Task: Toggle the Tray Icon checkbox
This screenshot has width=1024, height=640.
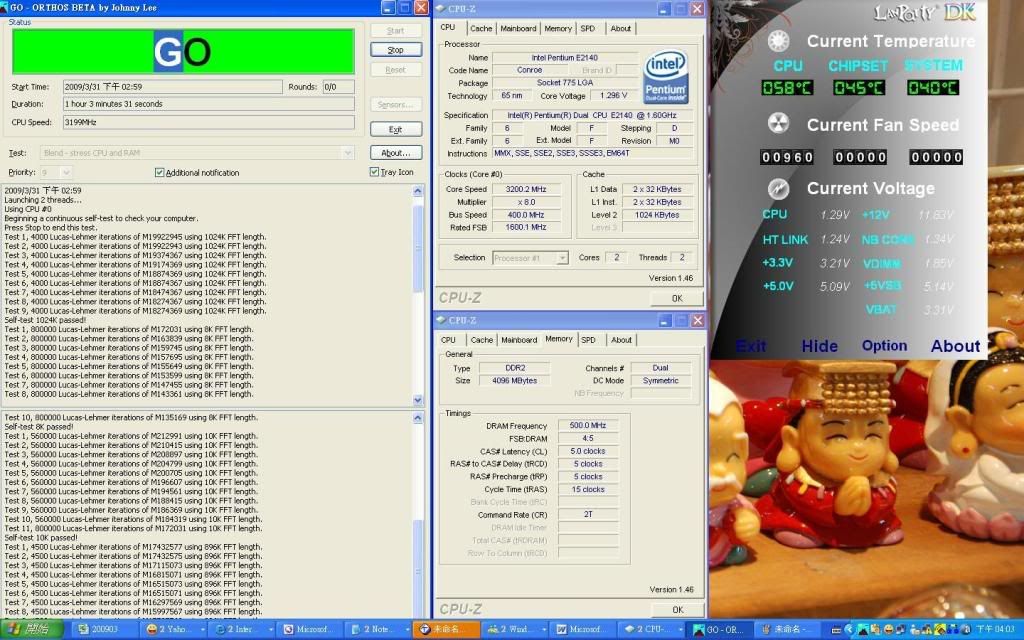Action: 374,172
